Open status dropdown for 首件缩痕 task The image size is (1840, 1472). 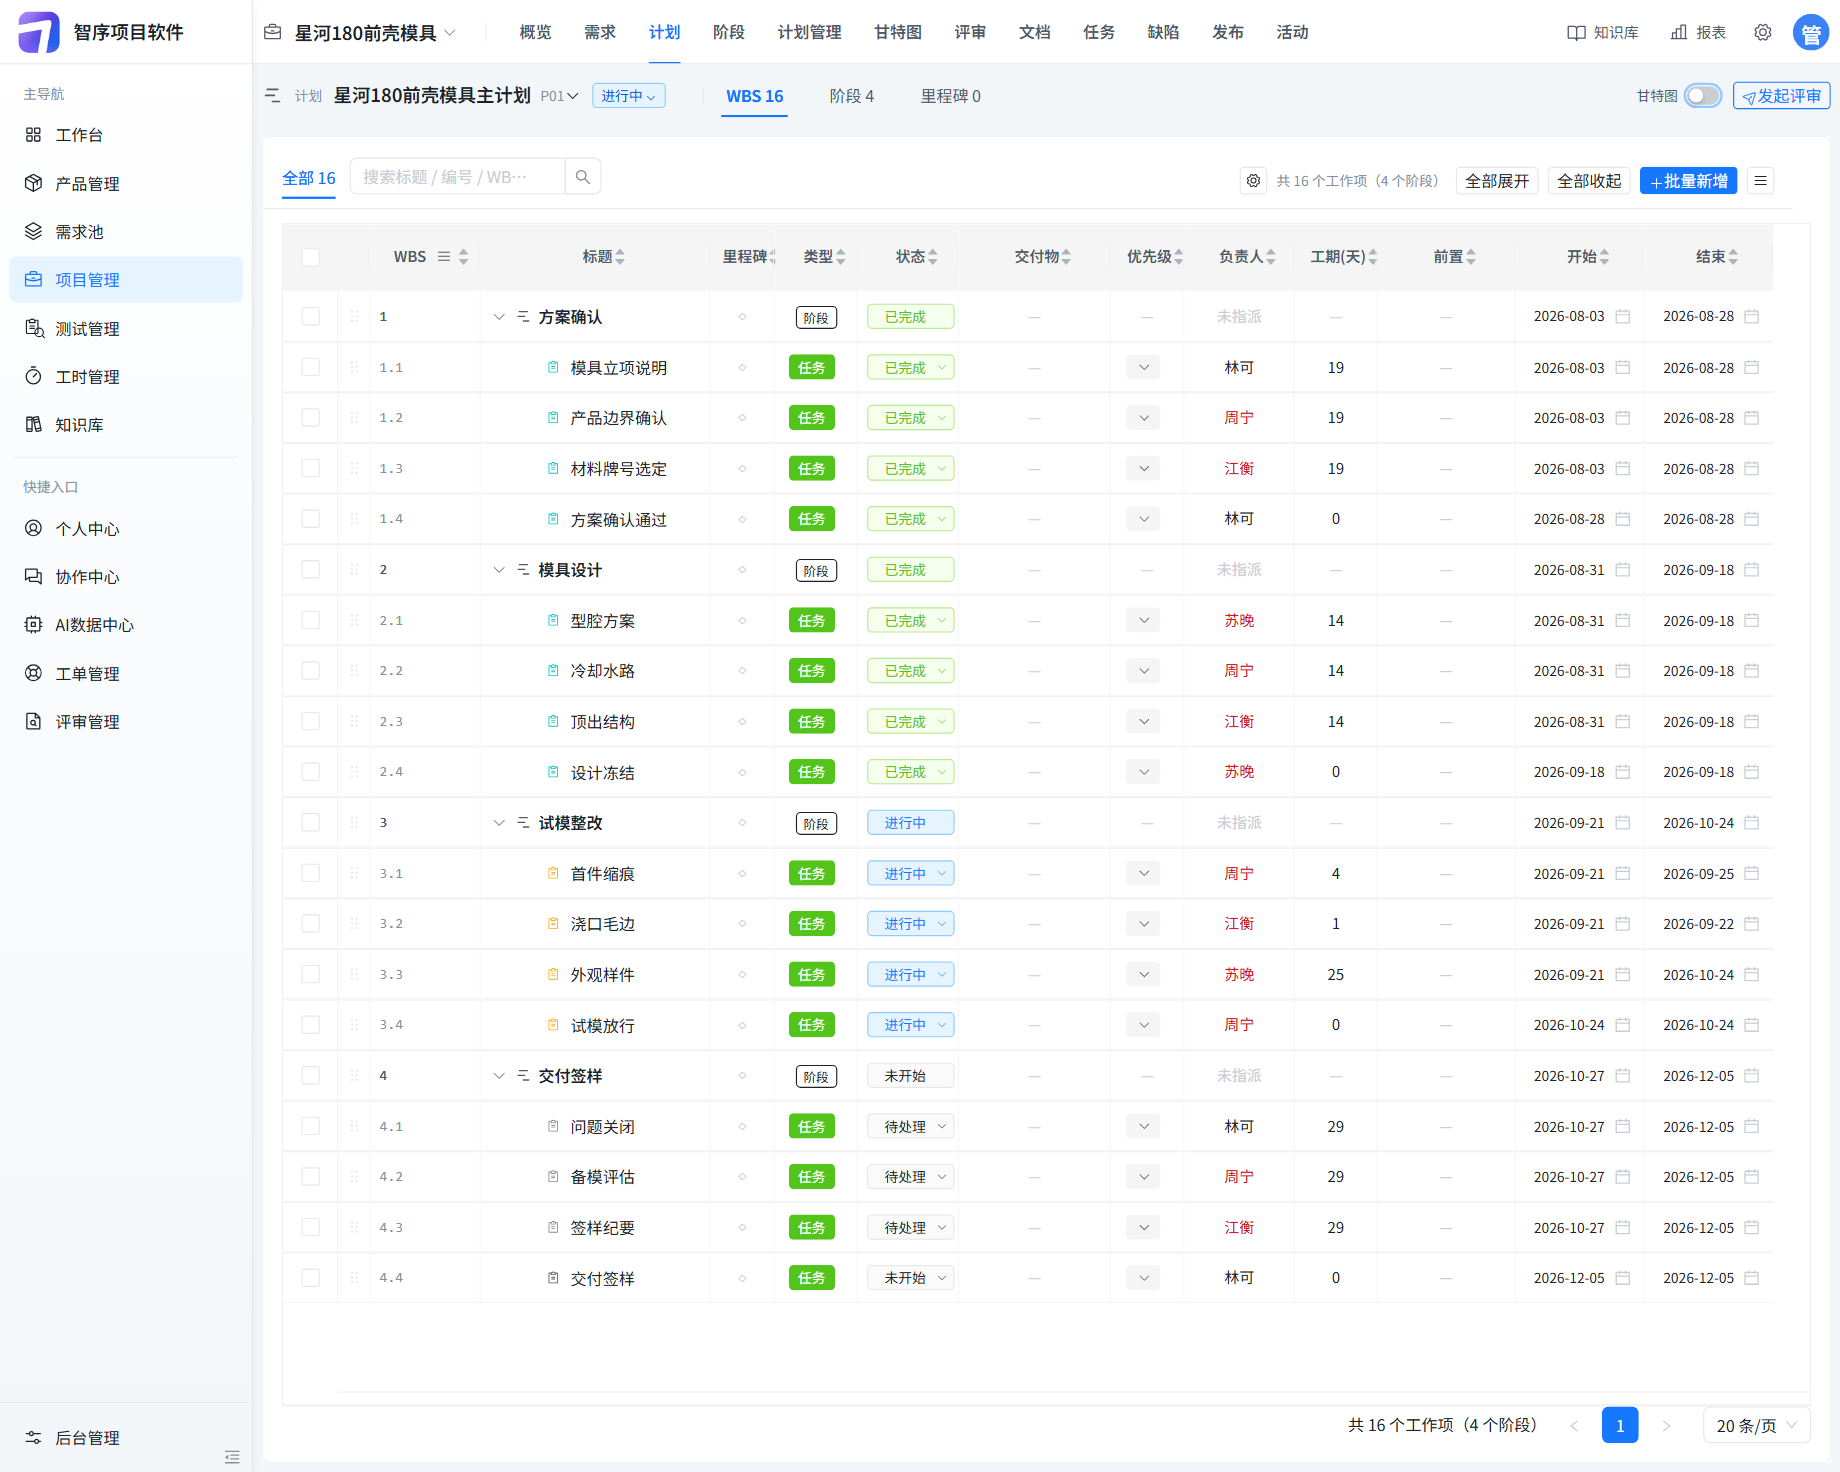tap(911, 874)
